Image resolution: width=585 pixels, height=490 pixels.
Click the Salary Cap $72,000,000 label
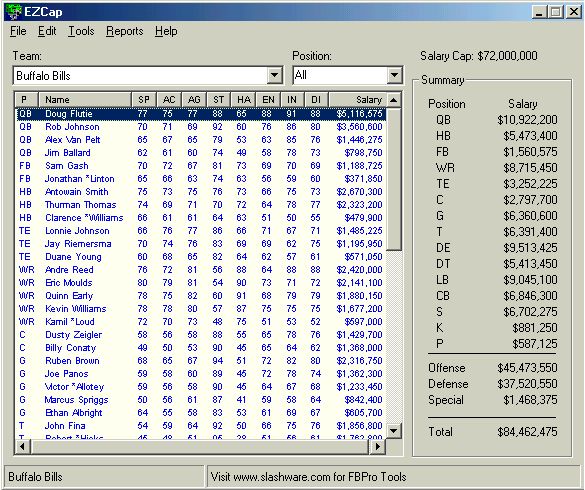click(x=479, y=56)
